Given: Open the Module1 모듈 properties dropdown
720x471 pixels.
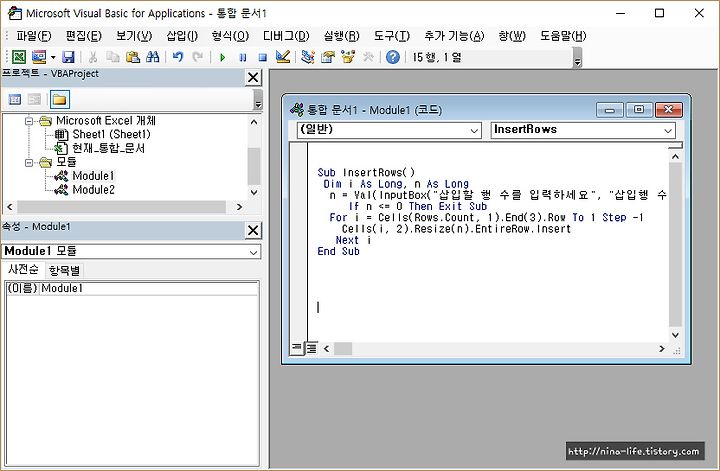Looking at the screenshot, I should pyautogui.click(x=253, y=252).
